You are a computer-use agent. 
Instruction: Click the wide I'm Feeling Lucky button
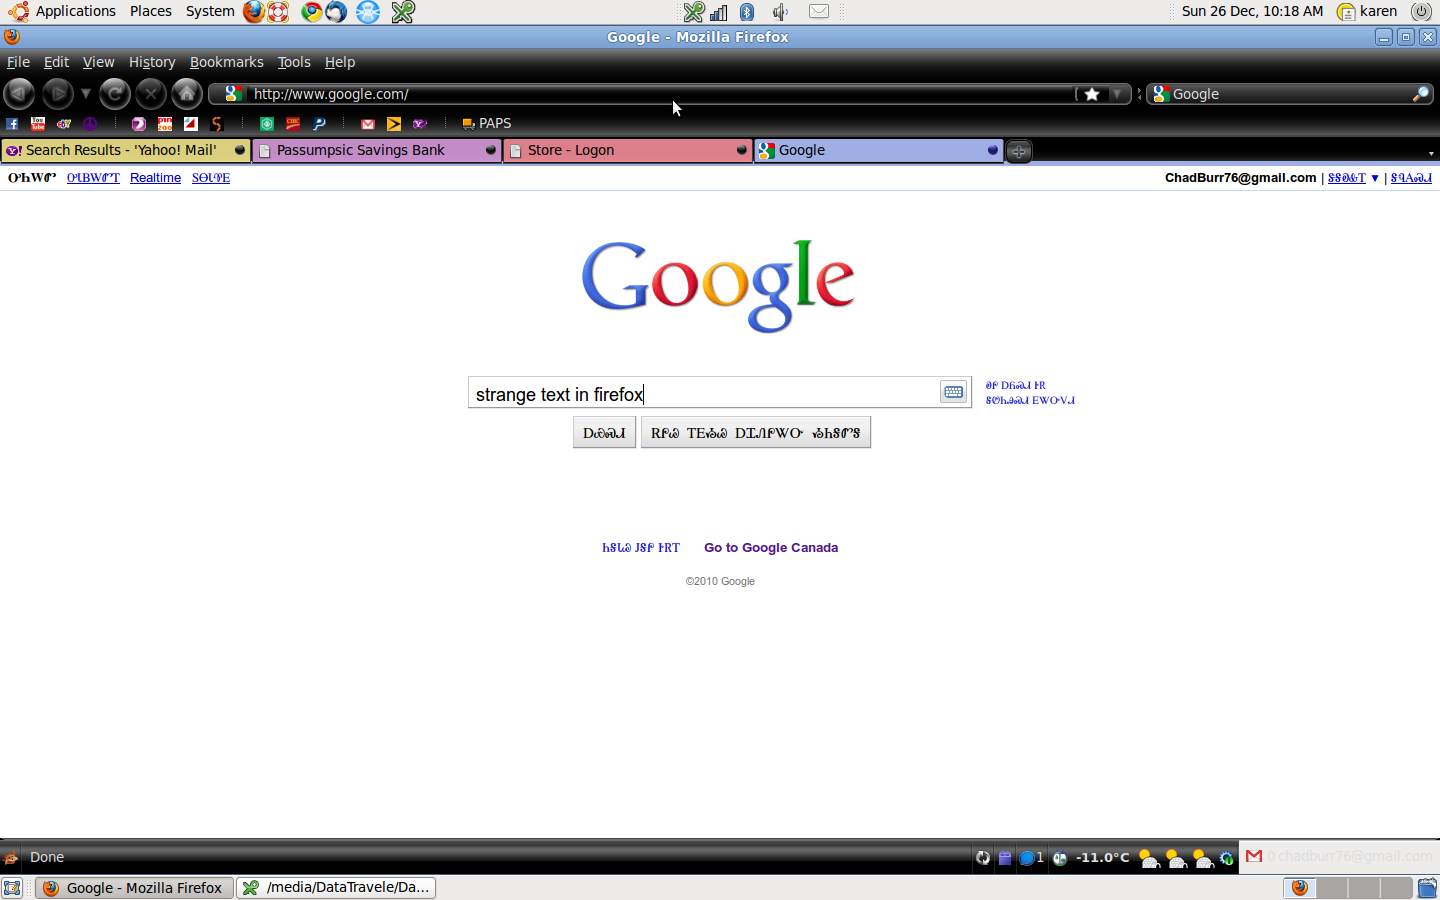[756, 433]
